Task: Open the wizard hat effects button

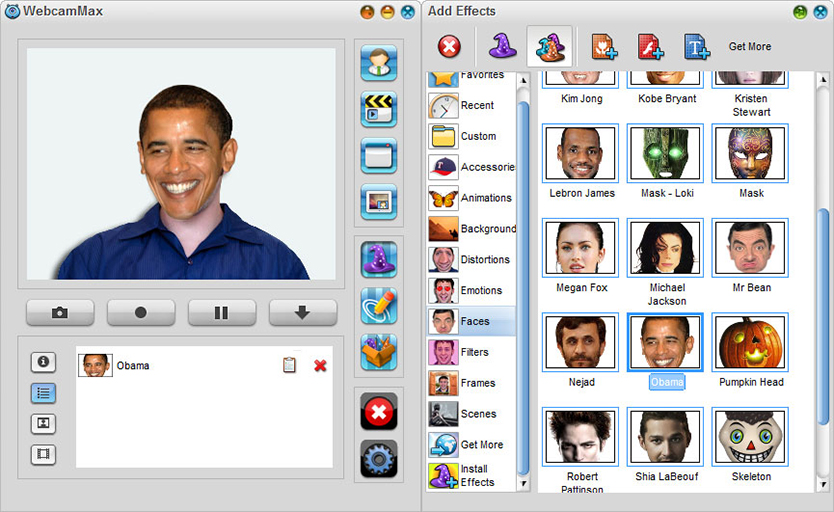Action: point(379,259)
